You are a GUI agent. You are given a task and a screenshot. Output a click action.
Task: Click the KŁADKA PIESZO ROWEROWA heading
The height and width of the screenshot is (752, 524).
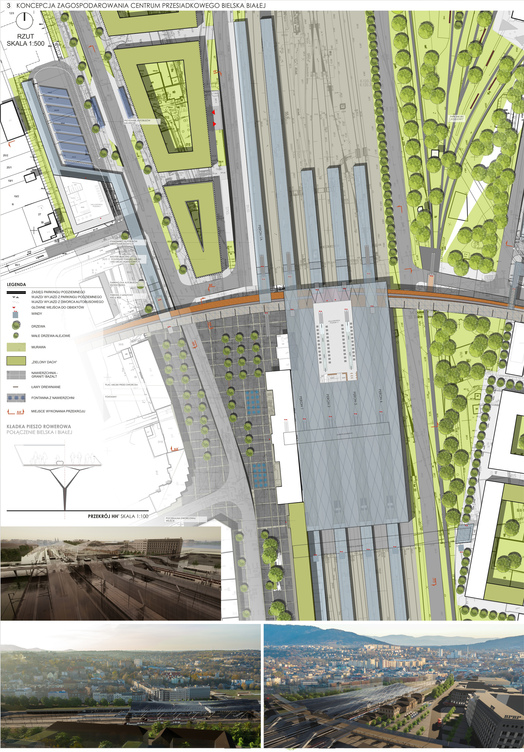click(x=39, y=426)
